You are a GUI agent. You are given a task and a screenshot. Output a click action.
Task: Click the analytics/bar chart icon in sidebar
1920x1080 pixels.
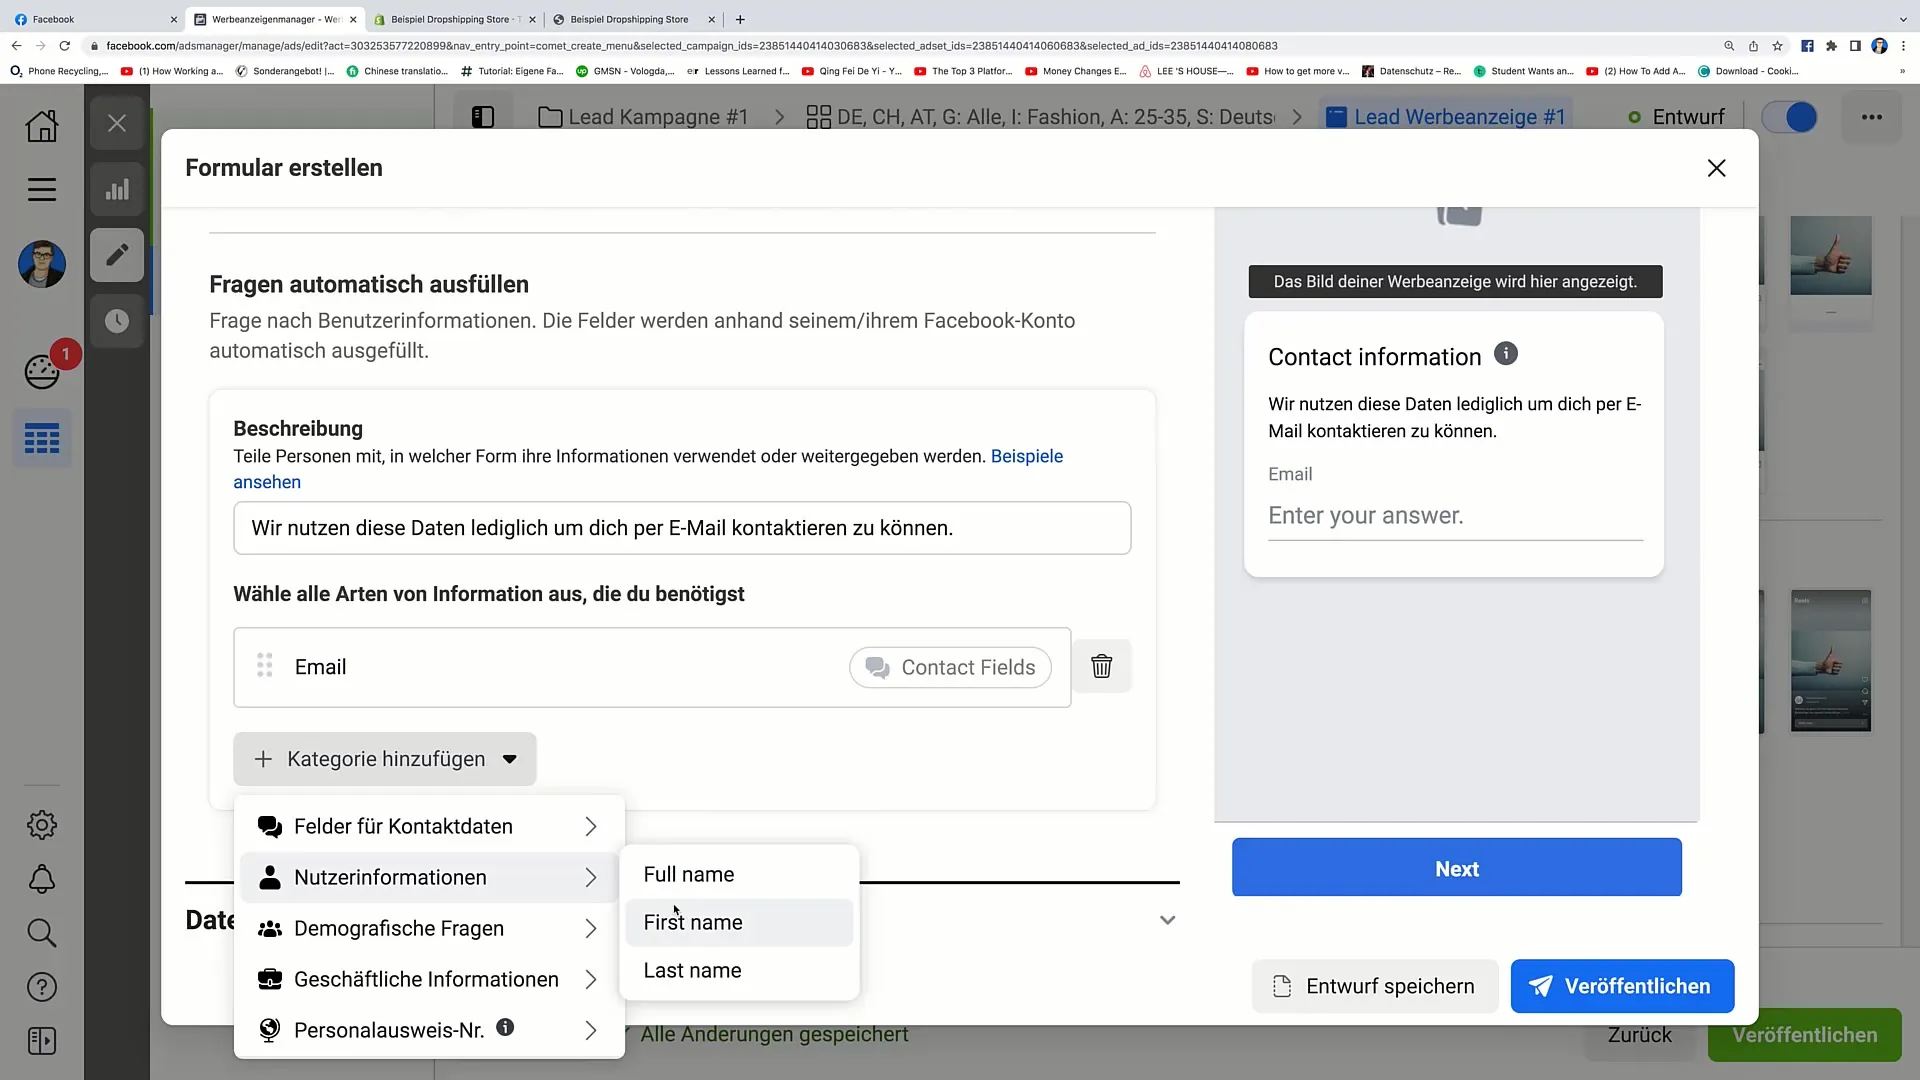pos(116,190)
